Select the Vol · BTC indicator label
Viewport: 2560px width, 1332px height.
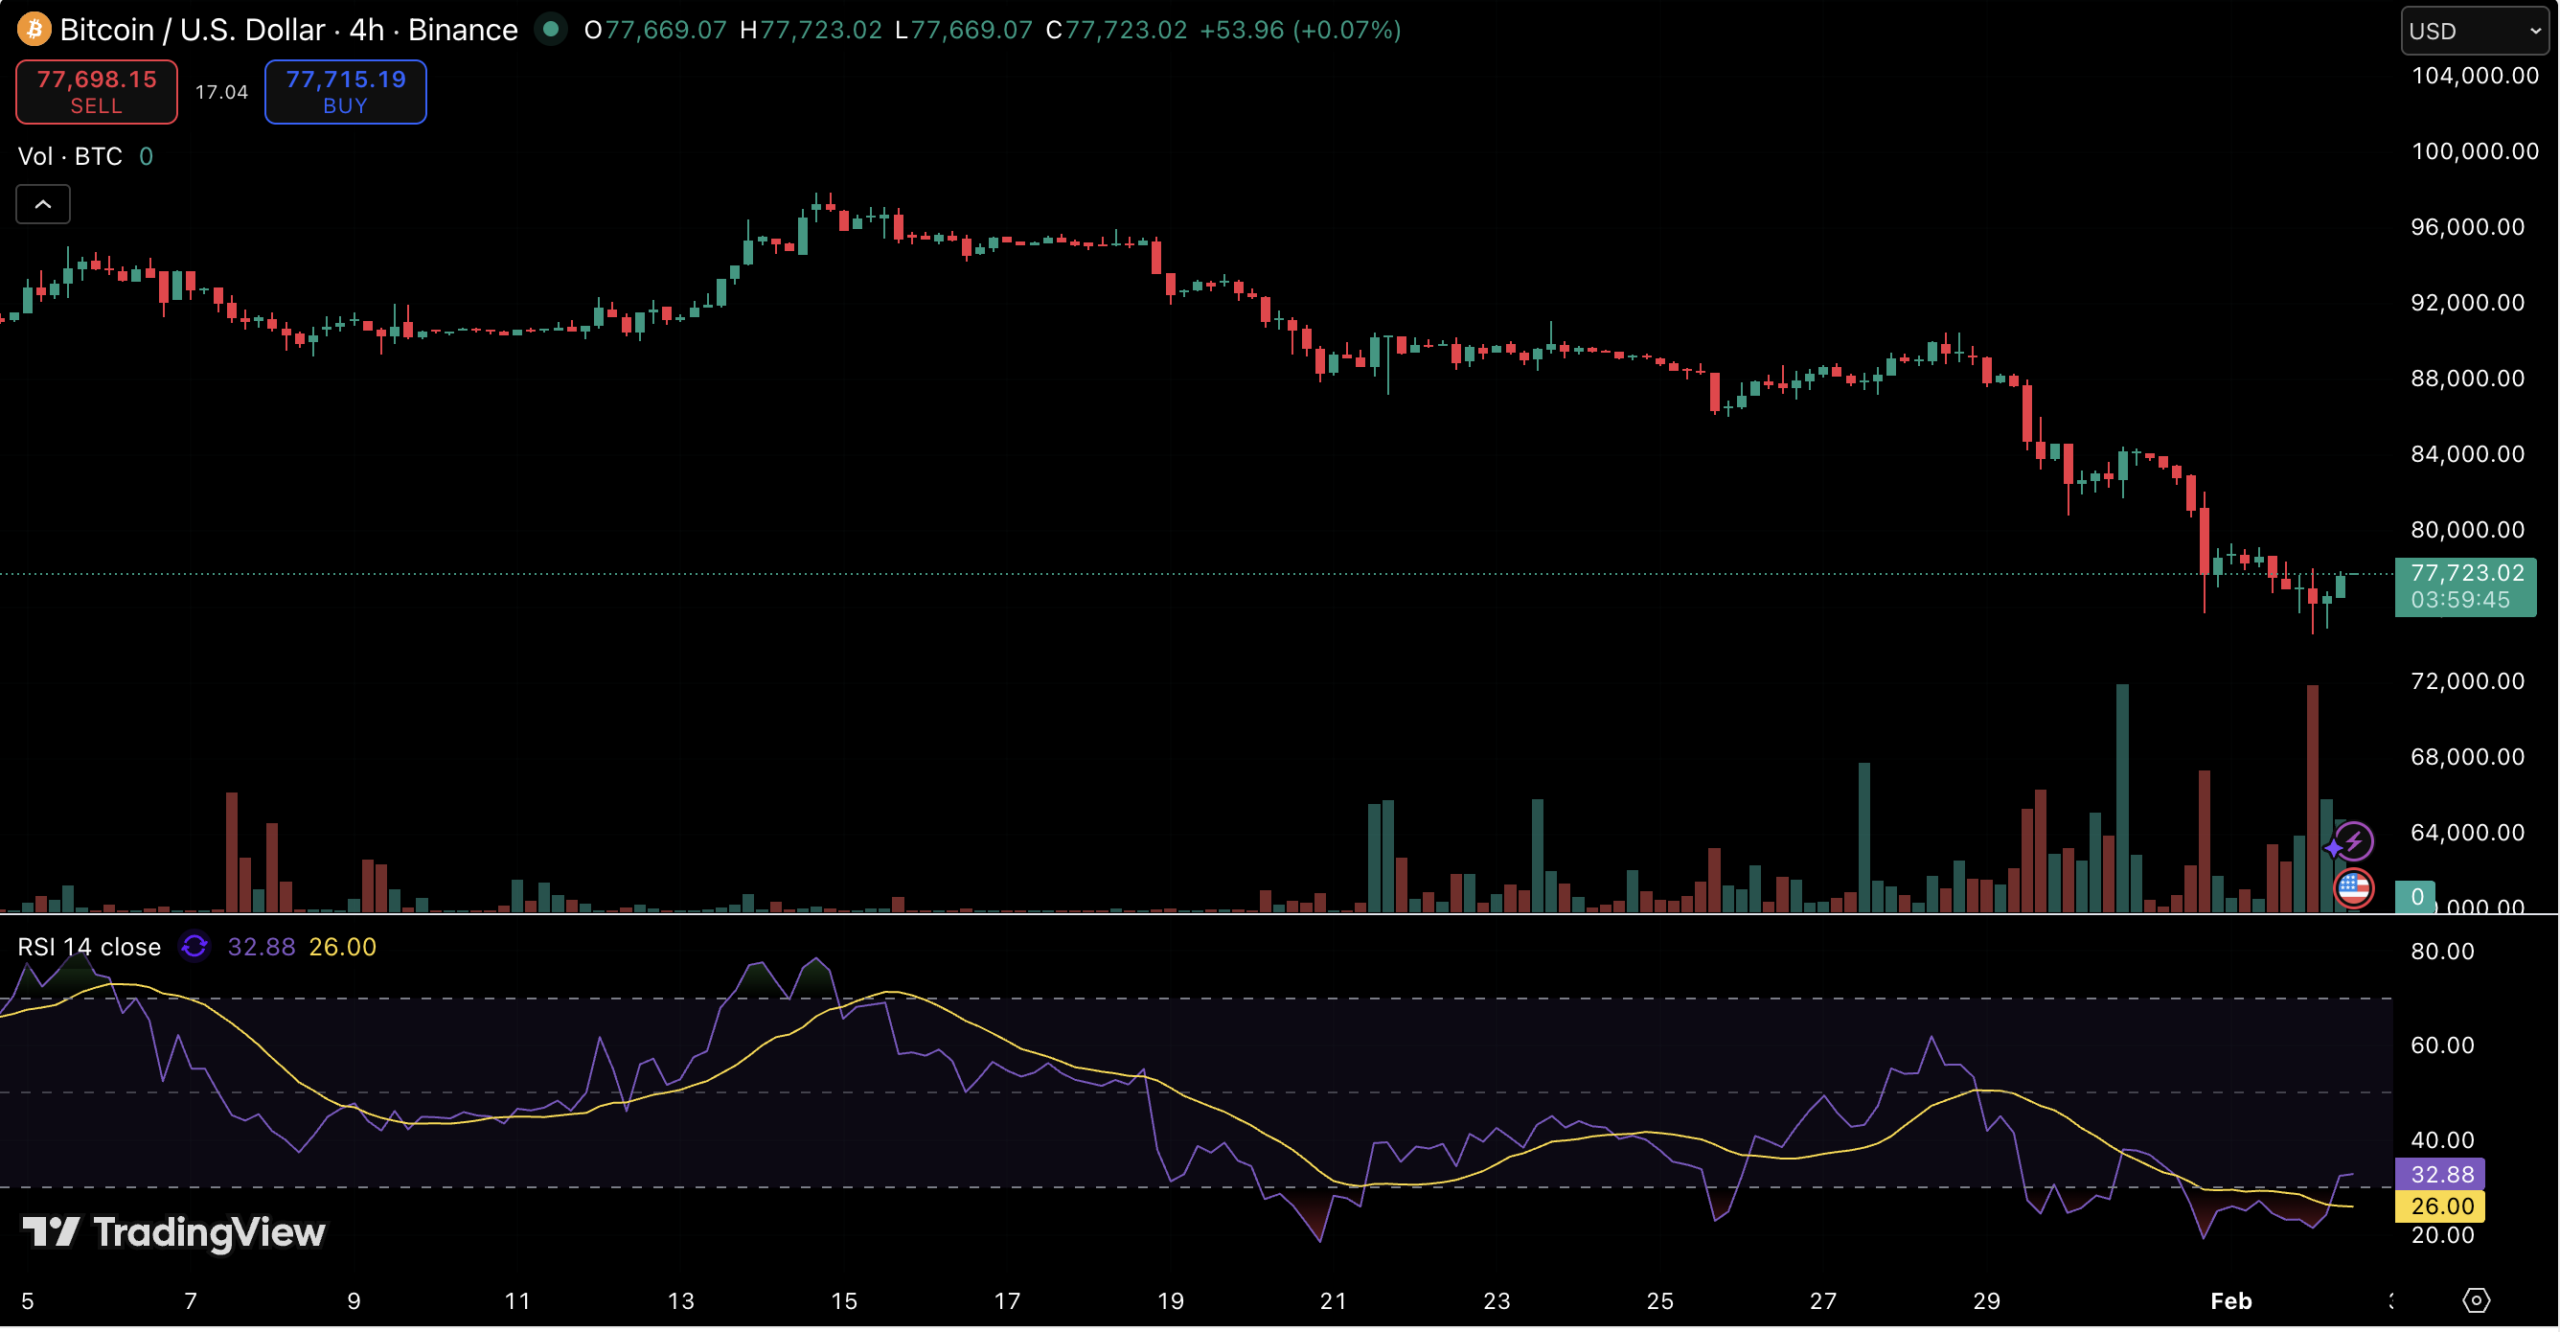click(x=70, y=156)
